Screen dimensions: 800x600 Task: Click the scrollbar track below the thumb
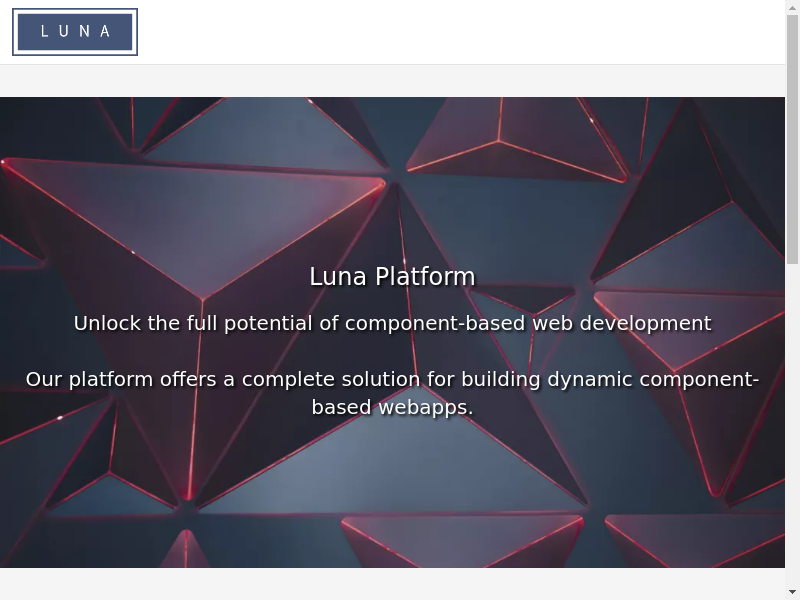coord(792,420)
